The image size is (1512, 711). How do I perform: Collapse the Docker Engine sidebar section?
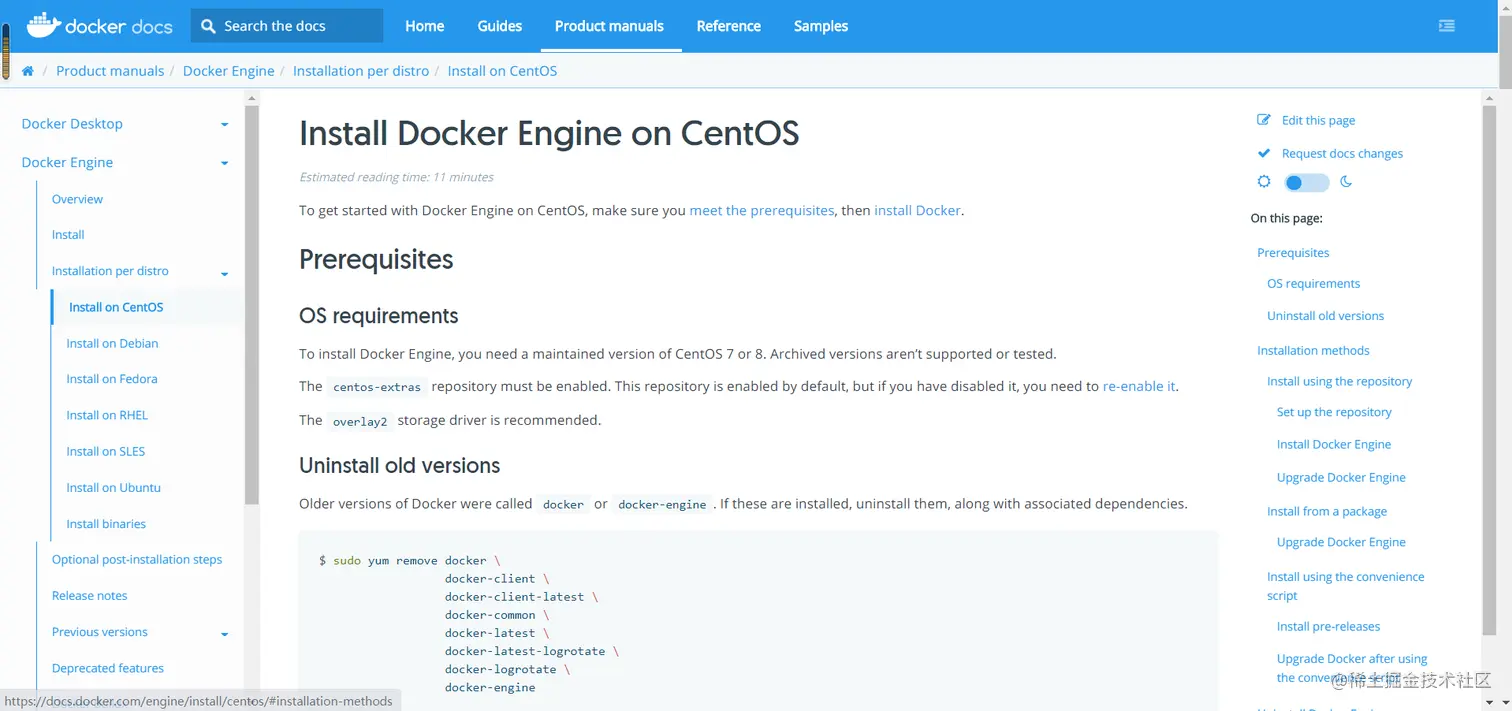click(224, 163)
